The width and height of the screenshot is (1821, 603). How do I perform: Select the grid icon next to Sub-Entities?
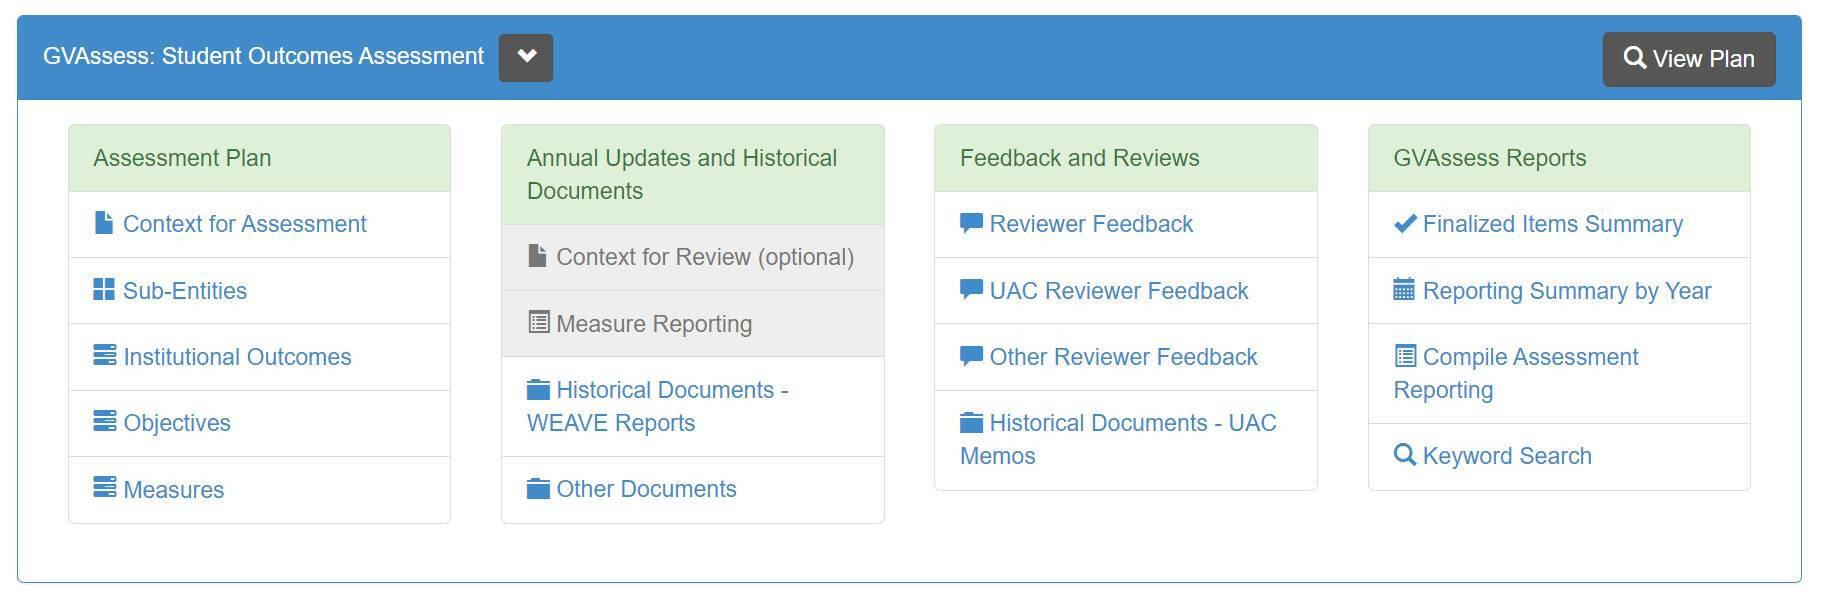pos(104,290)
